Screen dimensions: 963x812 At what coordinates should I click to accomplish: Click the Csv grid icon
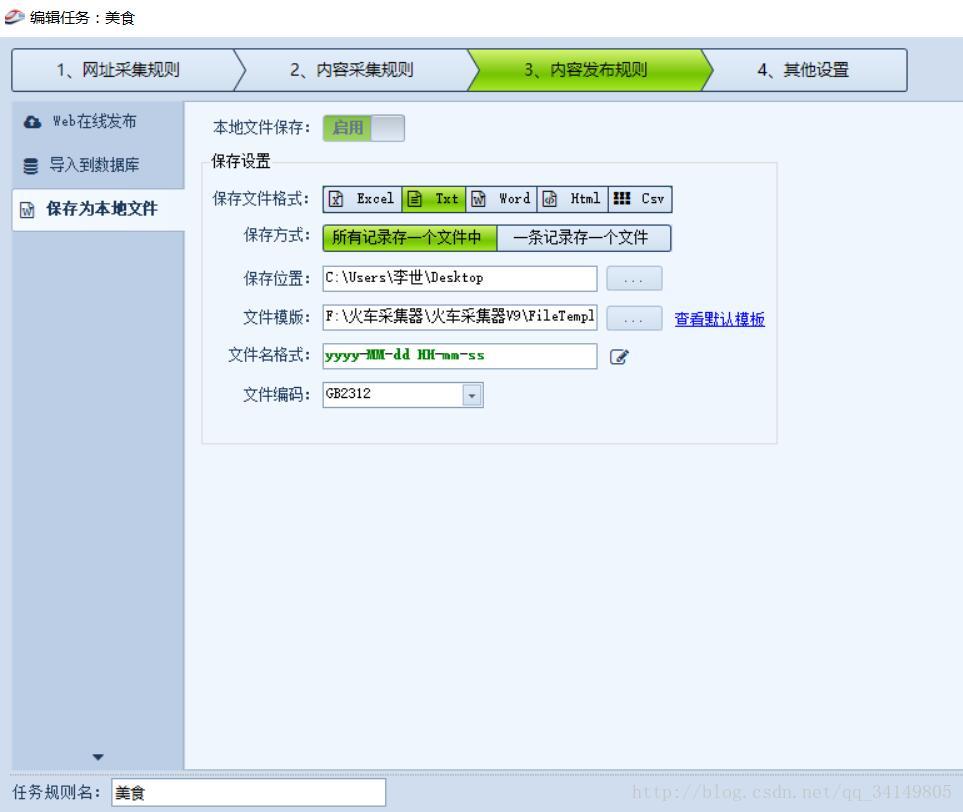pos(622,198)
